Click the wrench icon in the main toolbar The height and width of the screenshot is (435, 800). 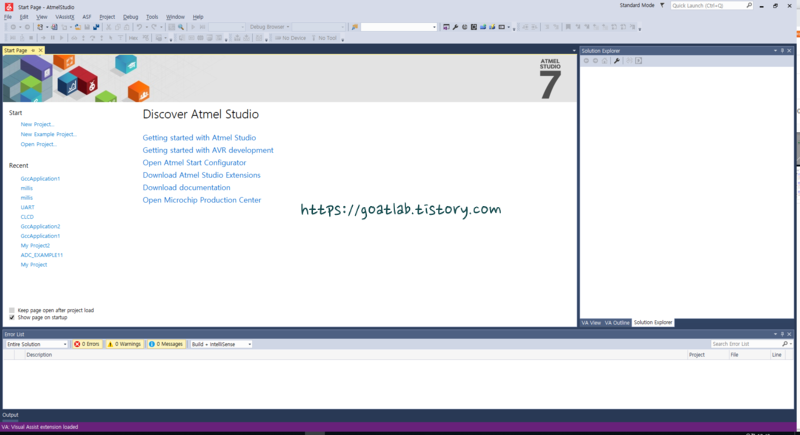click(x=455, y=27)
